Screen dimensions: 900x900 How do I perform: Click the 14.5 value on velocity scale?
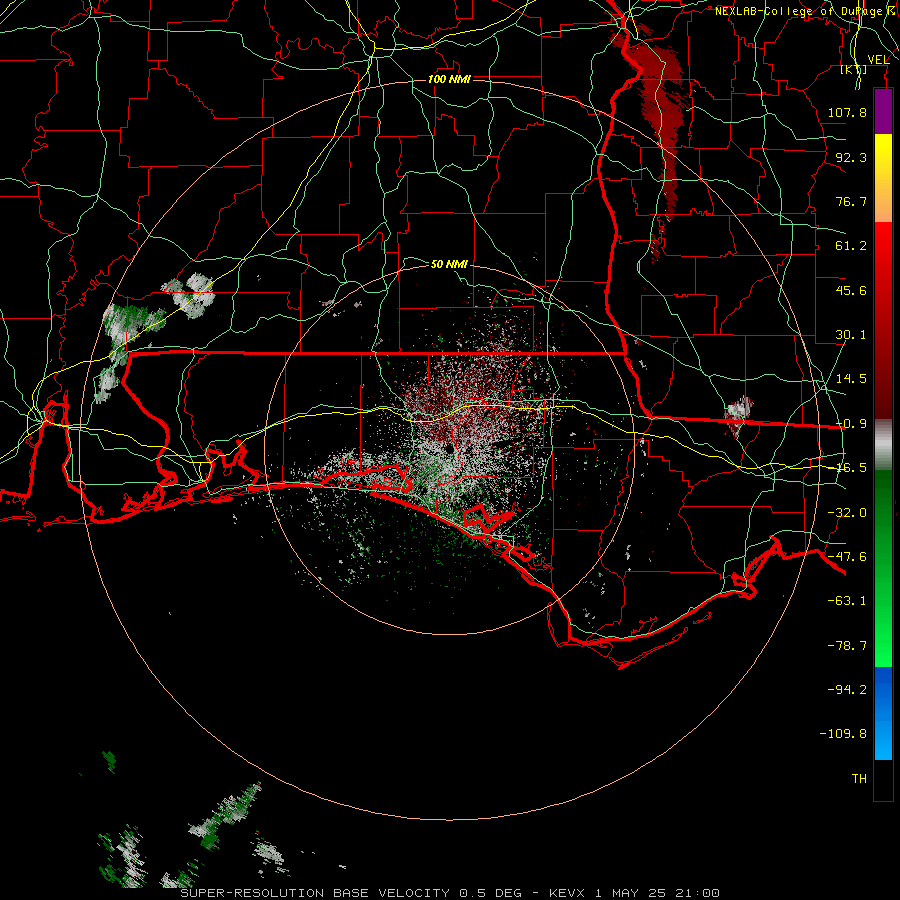(x=851, y=379)
